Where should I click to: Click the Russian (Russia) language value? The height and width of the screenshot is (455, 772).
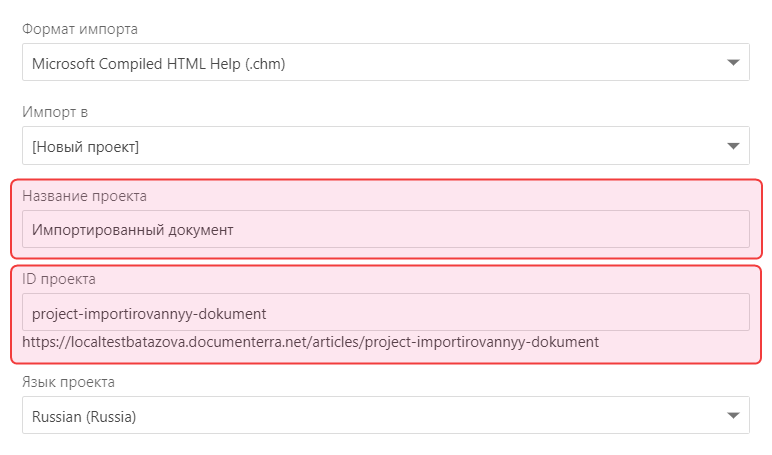[x=84, y=416]
